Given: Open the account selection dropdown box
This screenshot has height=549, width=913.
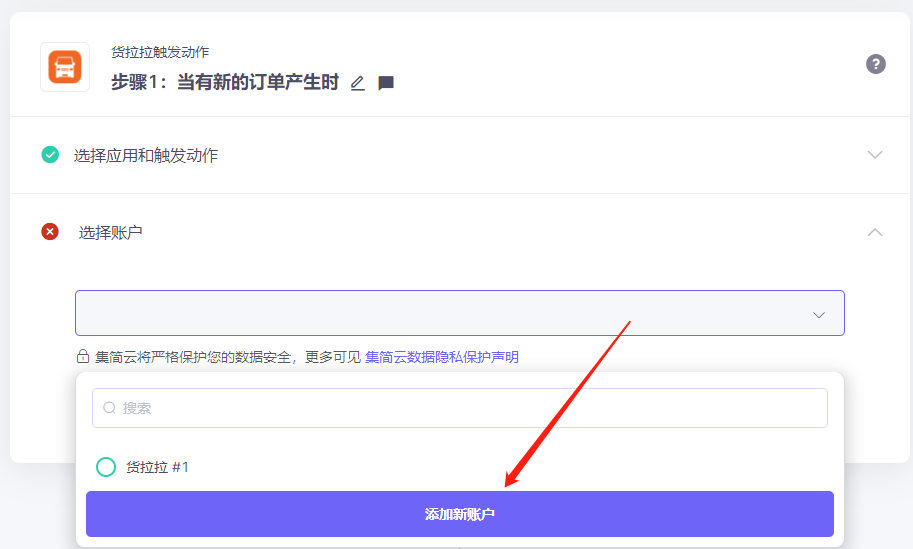Looking at the screenshot, I should (459, 313).
